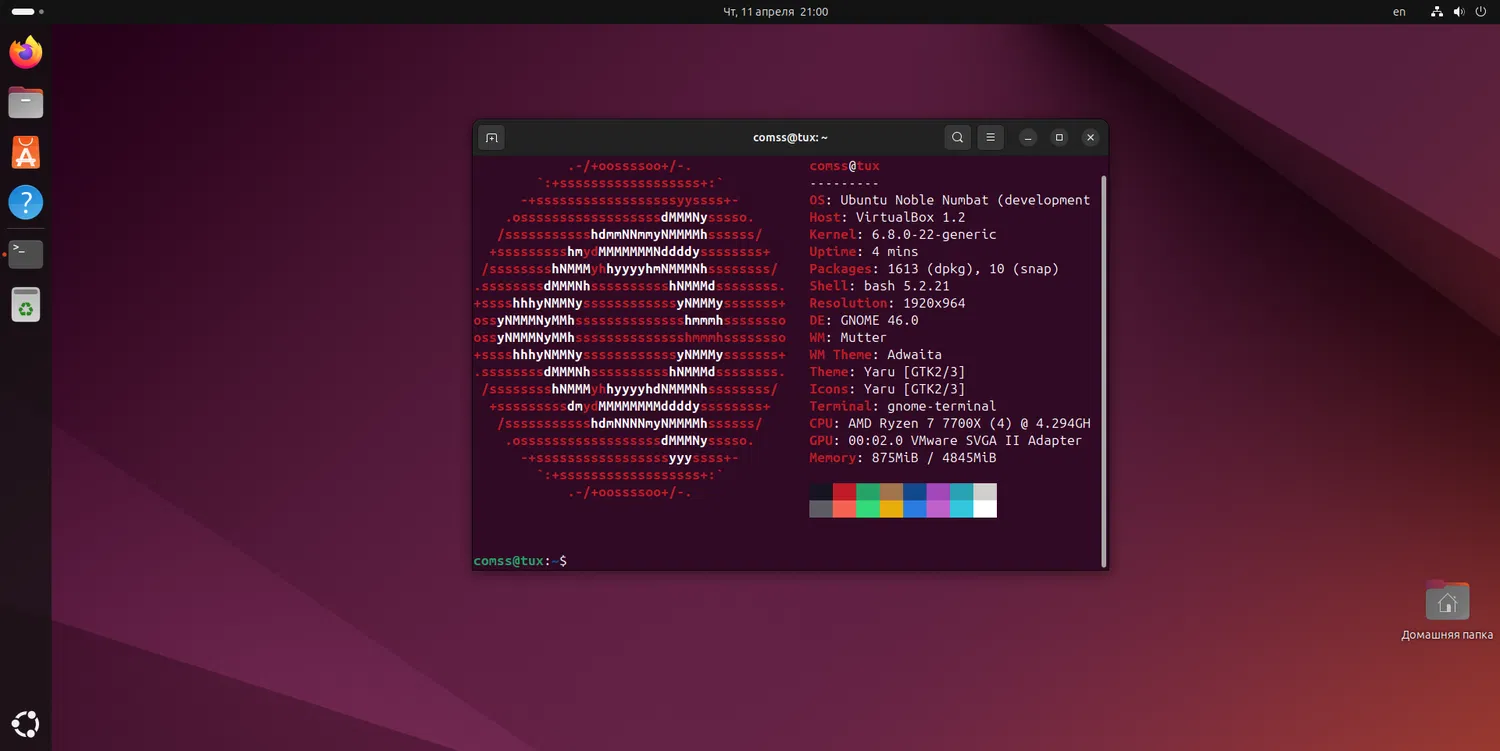This screenshot has width=1500, height=751.
Task: Open the terminal hamburger menu
Action: [990, 138]
